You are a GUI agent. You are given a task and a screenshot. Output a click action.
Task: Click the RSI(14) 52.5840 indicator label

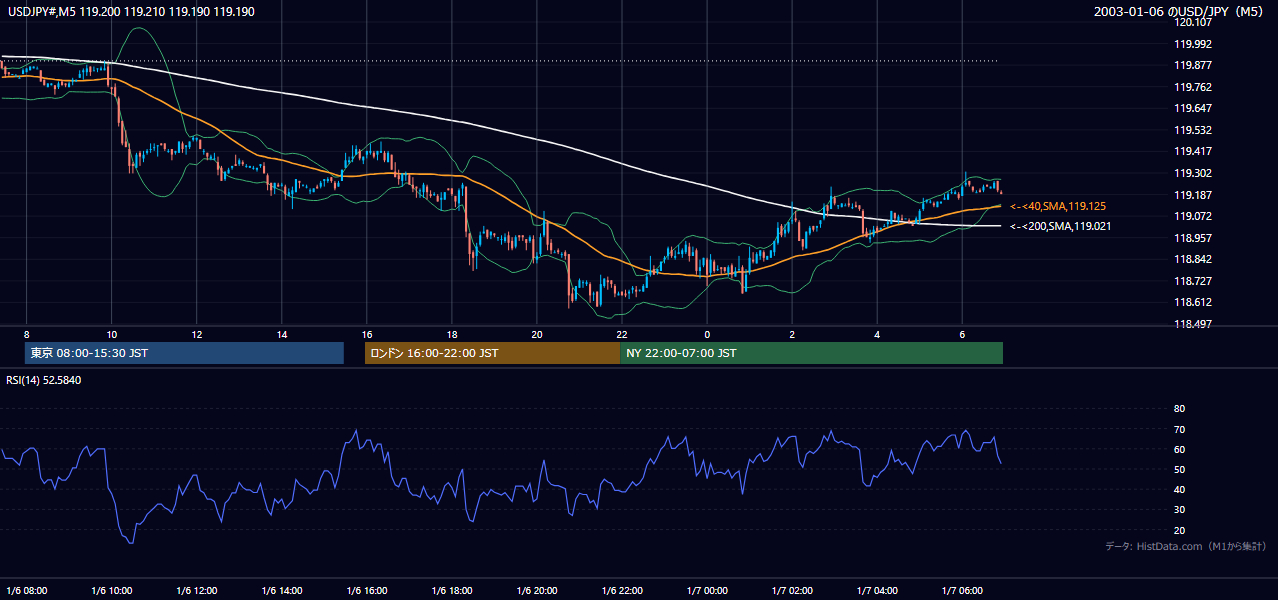[x=44, y=380]
